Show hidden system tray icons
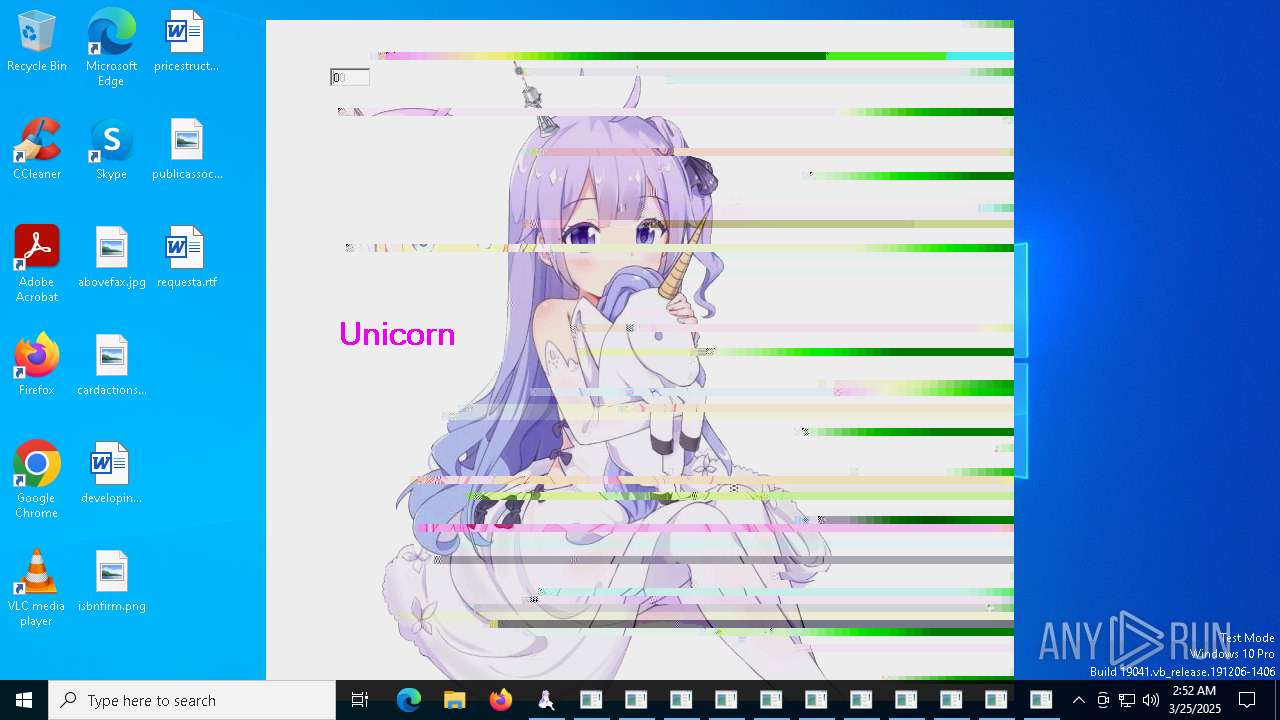The image size is (1280, 720). click(1078, 700)
